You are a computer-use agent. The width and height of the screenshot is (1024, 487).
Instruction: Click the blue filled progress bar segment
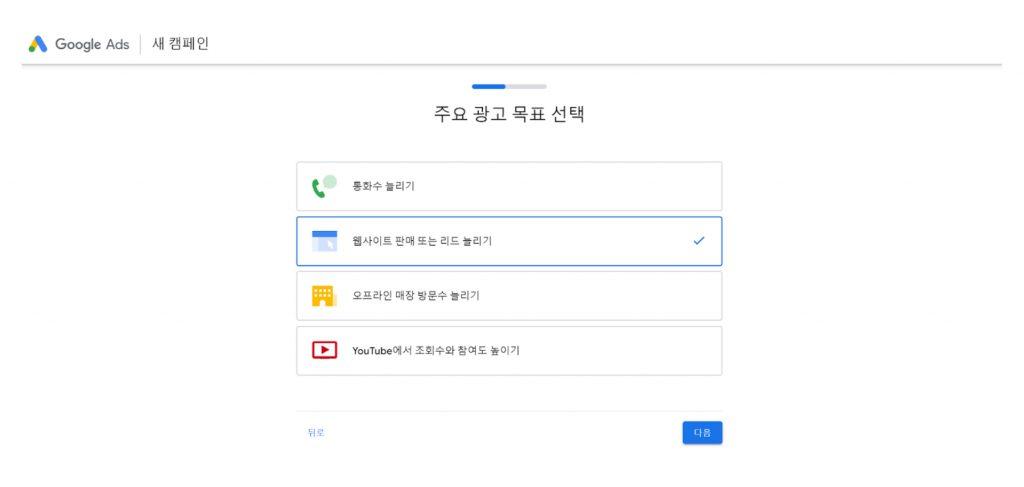coord(488,86)
